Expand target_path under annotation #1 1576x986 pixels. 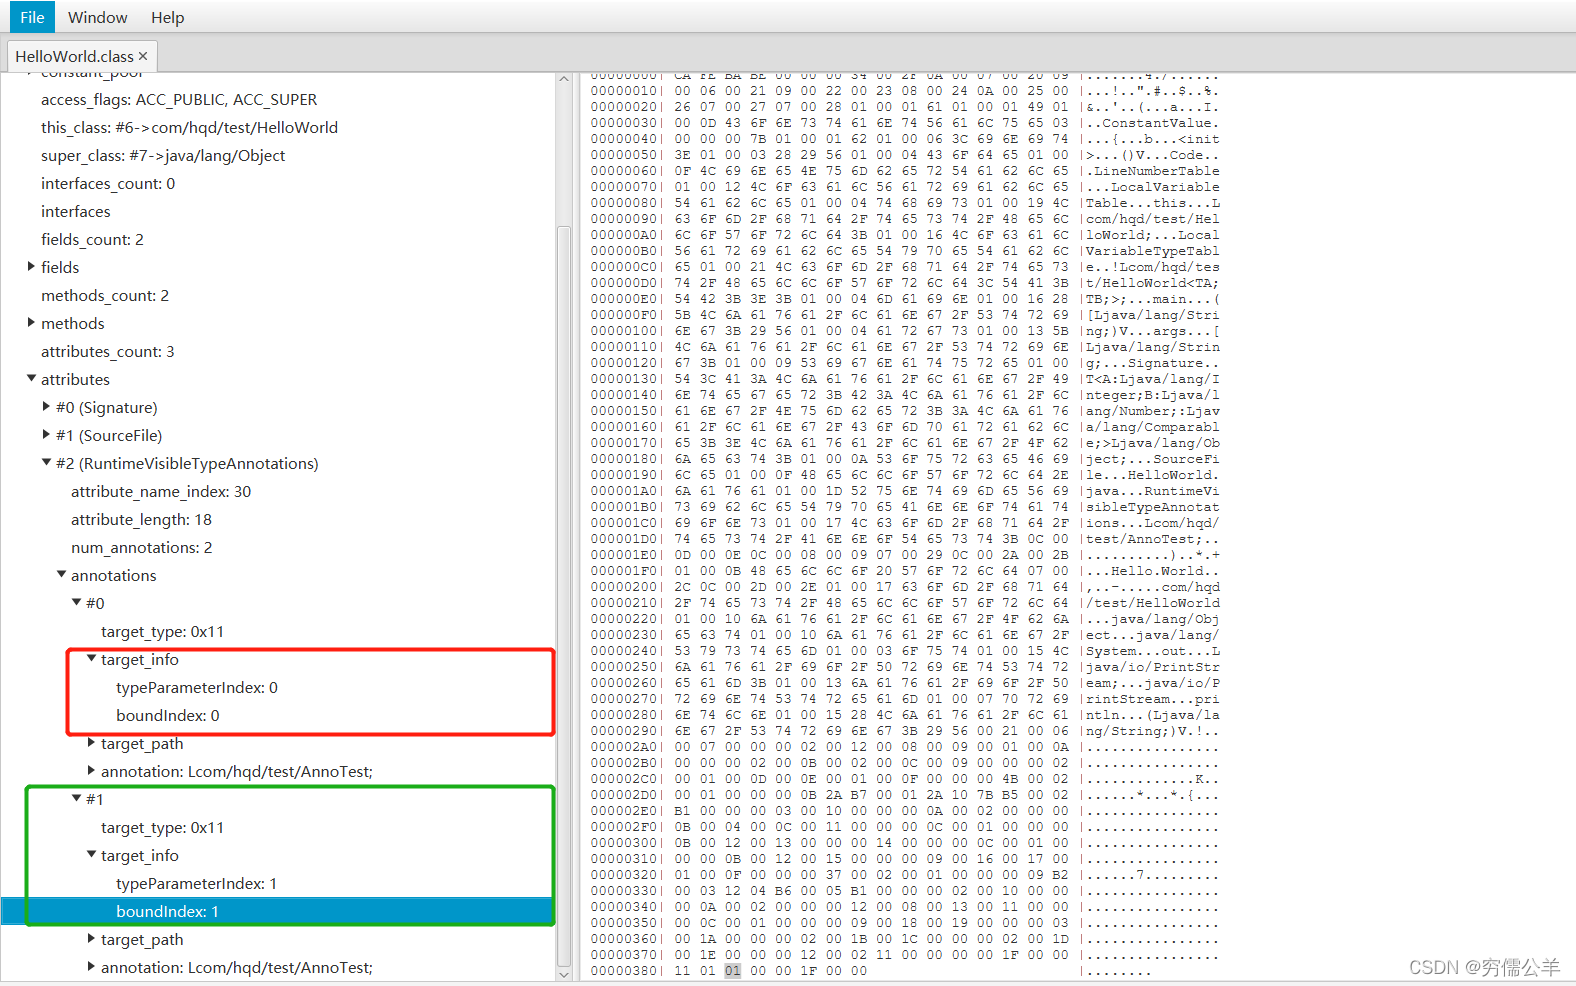pos(91,939)
